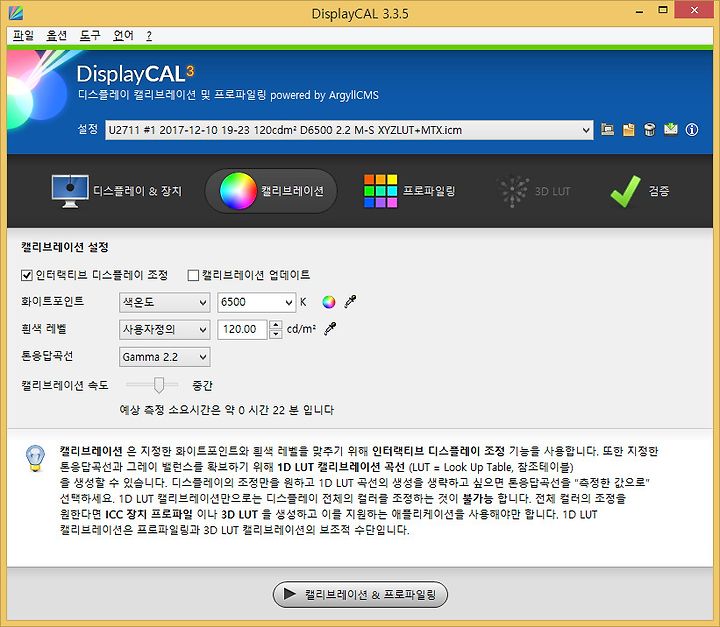Enable 캘리브레이션 업데이트 checkbox

[x=193, y=275]
